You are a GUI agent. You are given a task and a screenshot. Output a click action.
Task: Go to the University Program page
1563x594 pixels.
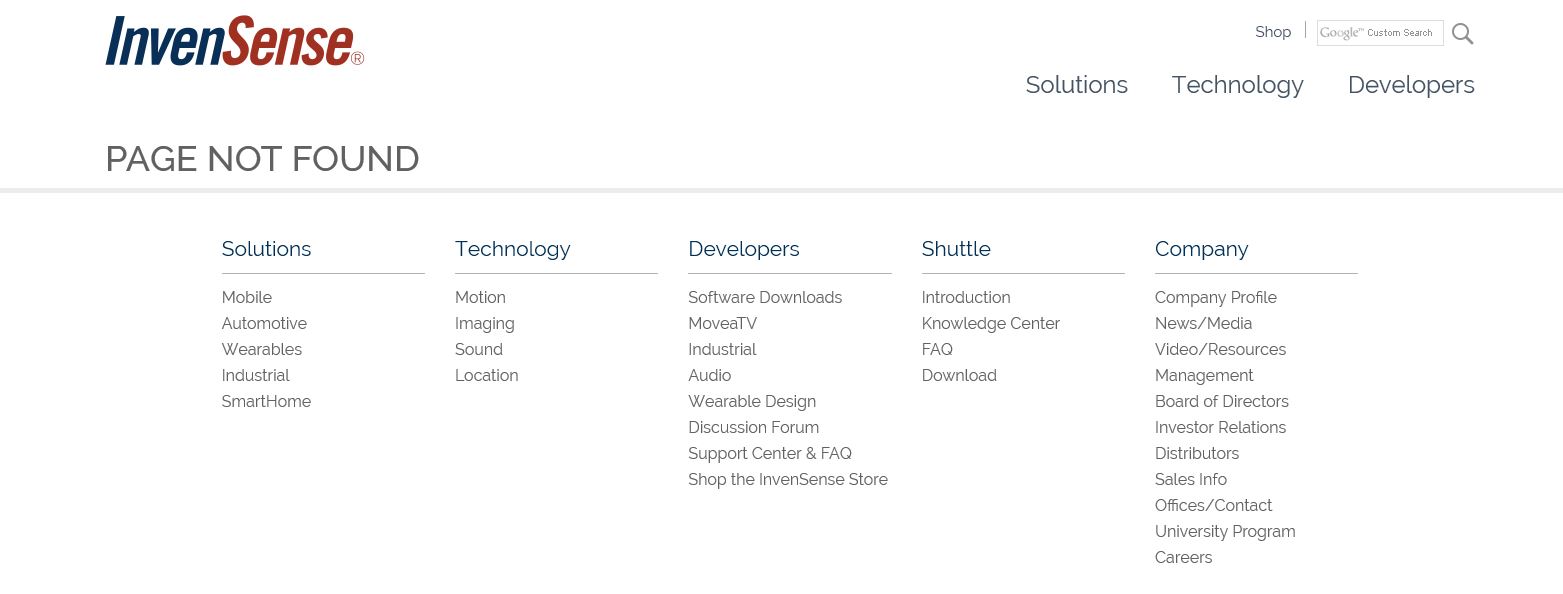point(1224,531)
